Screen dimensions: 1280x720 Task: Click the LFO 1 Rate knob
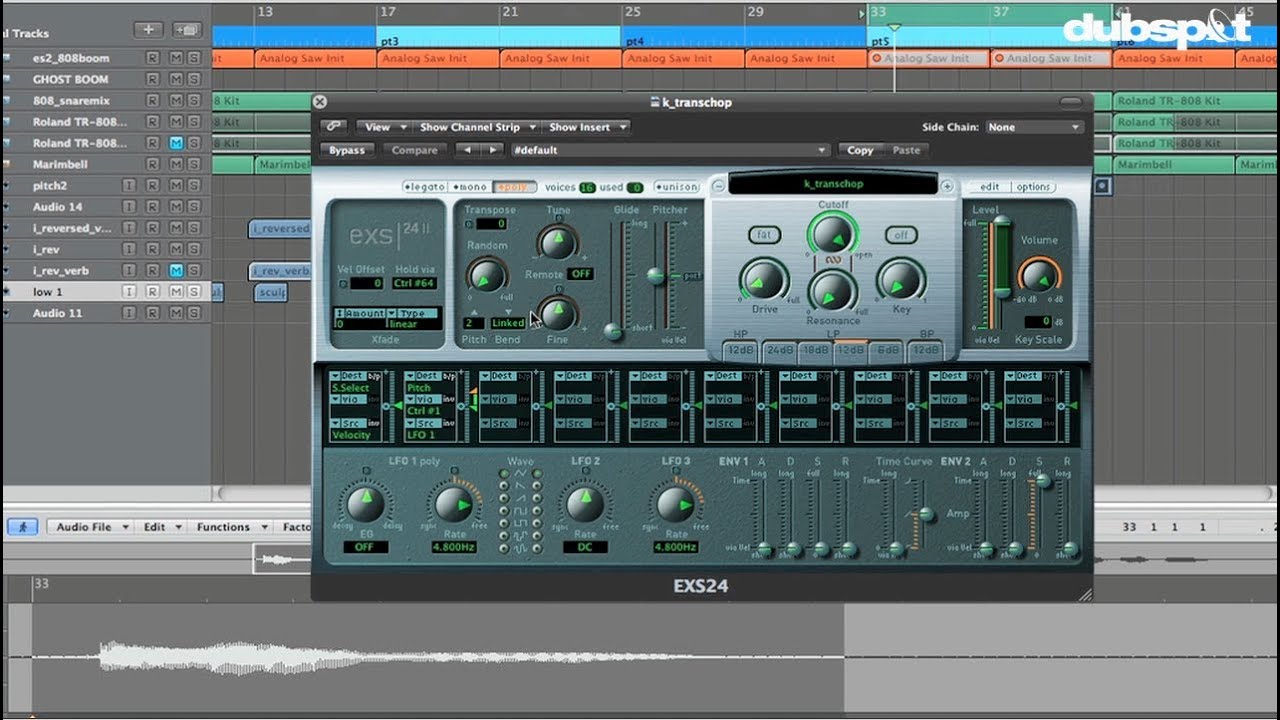pos(453,503)
